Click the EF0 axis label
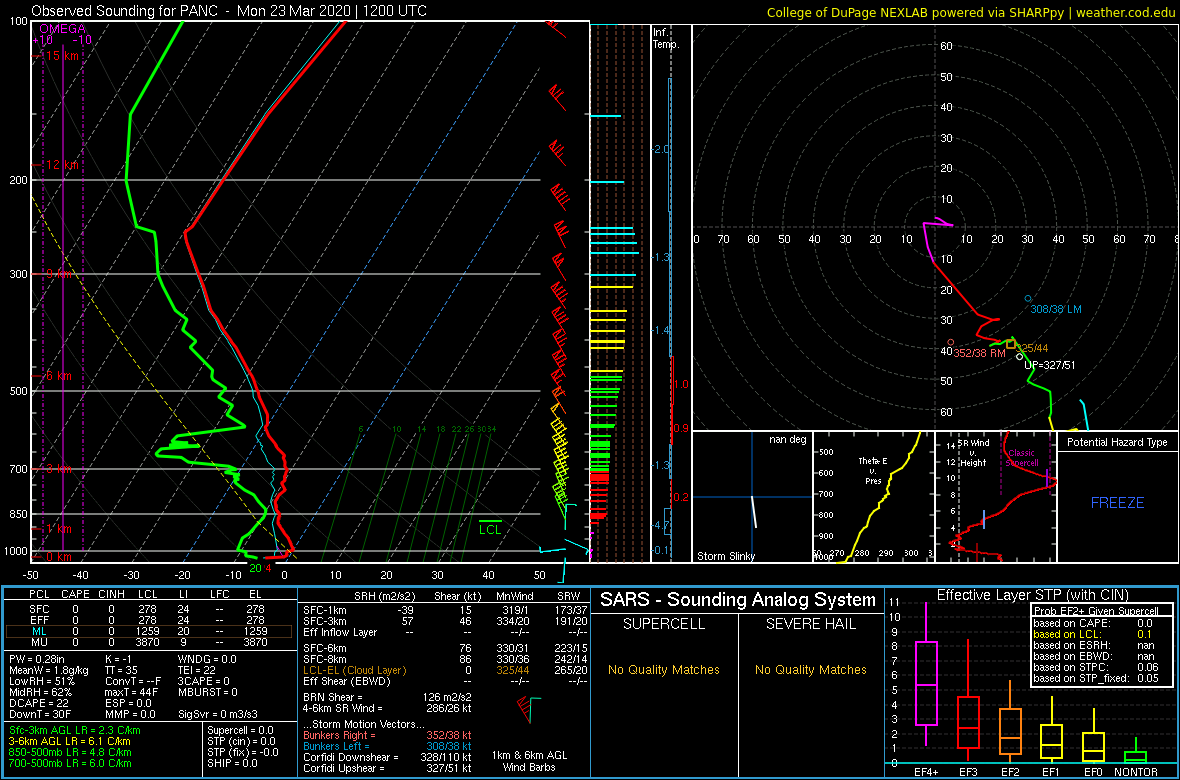Image resolution: width=1180 pixels, height=780 pixels. coord(1093,772)
